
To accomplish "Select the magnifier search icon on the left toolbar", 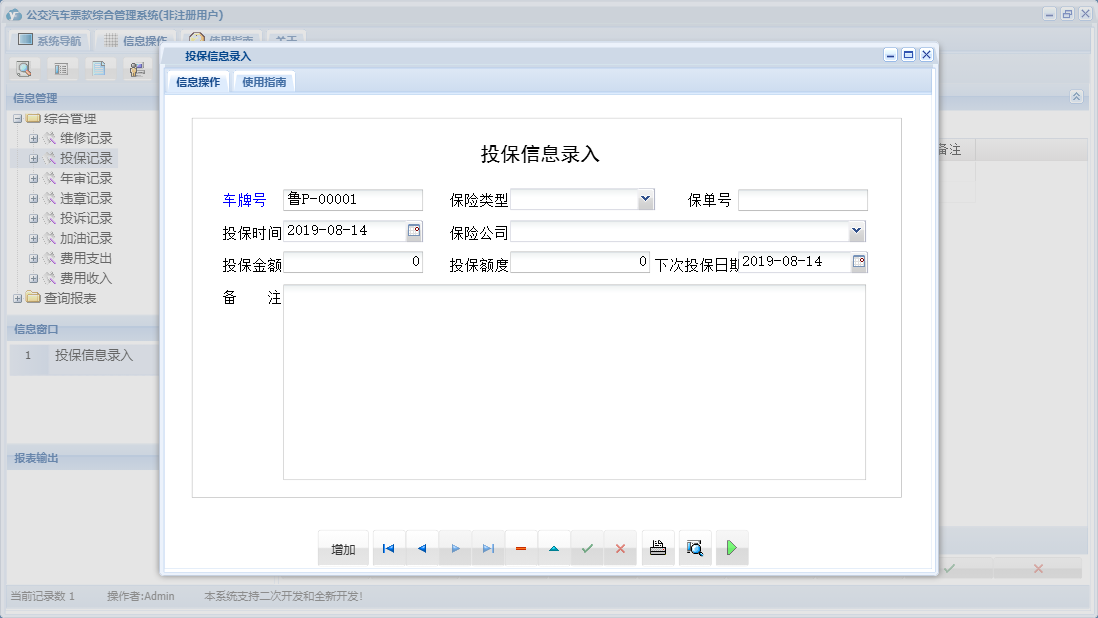I will (x=23, y=68).
